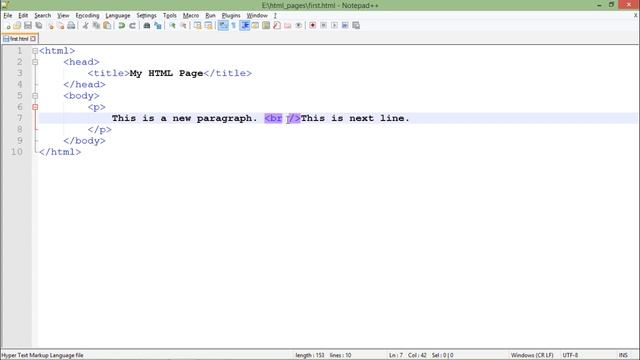Click the highlighted <br tag text

pyautogui.click(x=273, y=118)
